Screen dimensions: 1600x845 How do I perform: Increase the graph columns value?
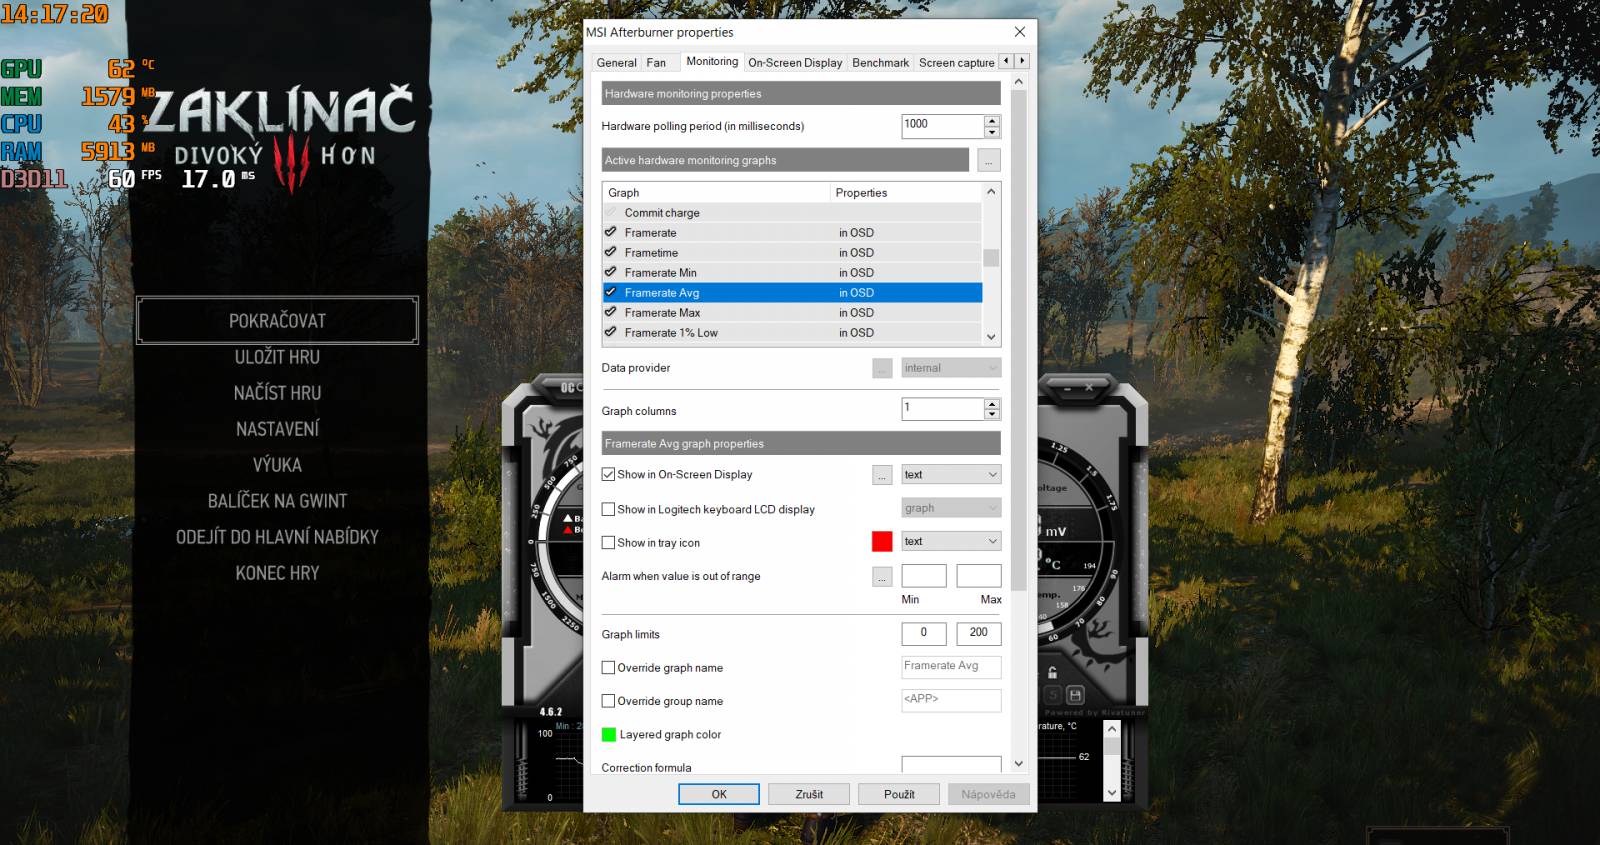pyautogui.click(x=992, y=403)
